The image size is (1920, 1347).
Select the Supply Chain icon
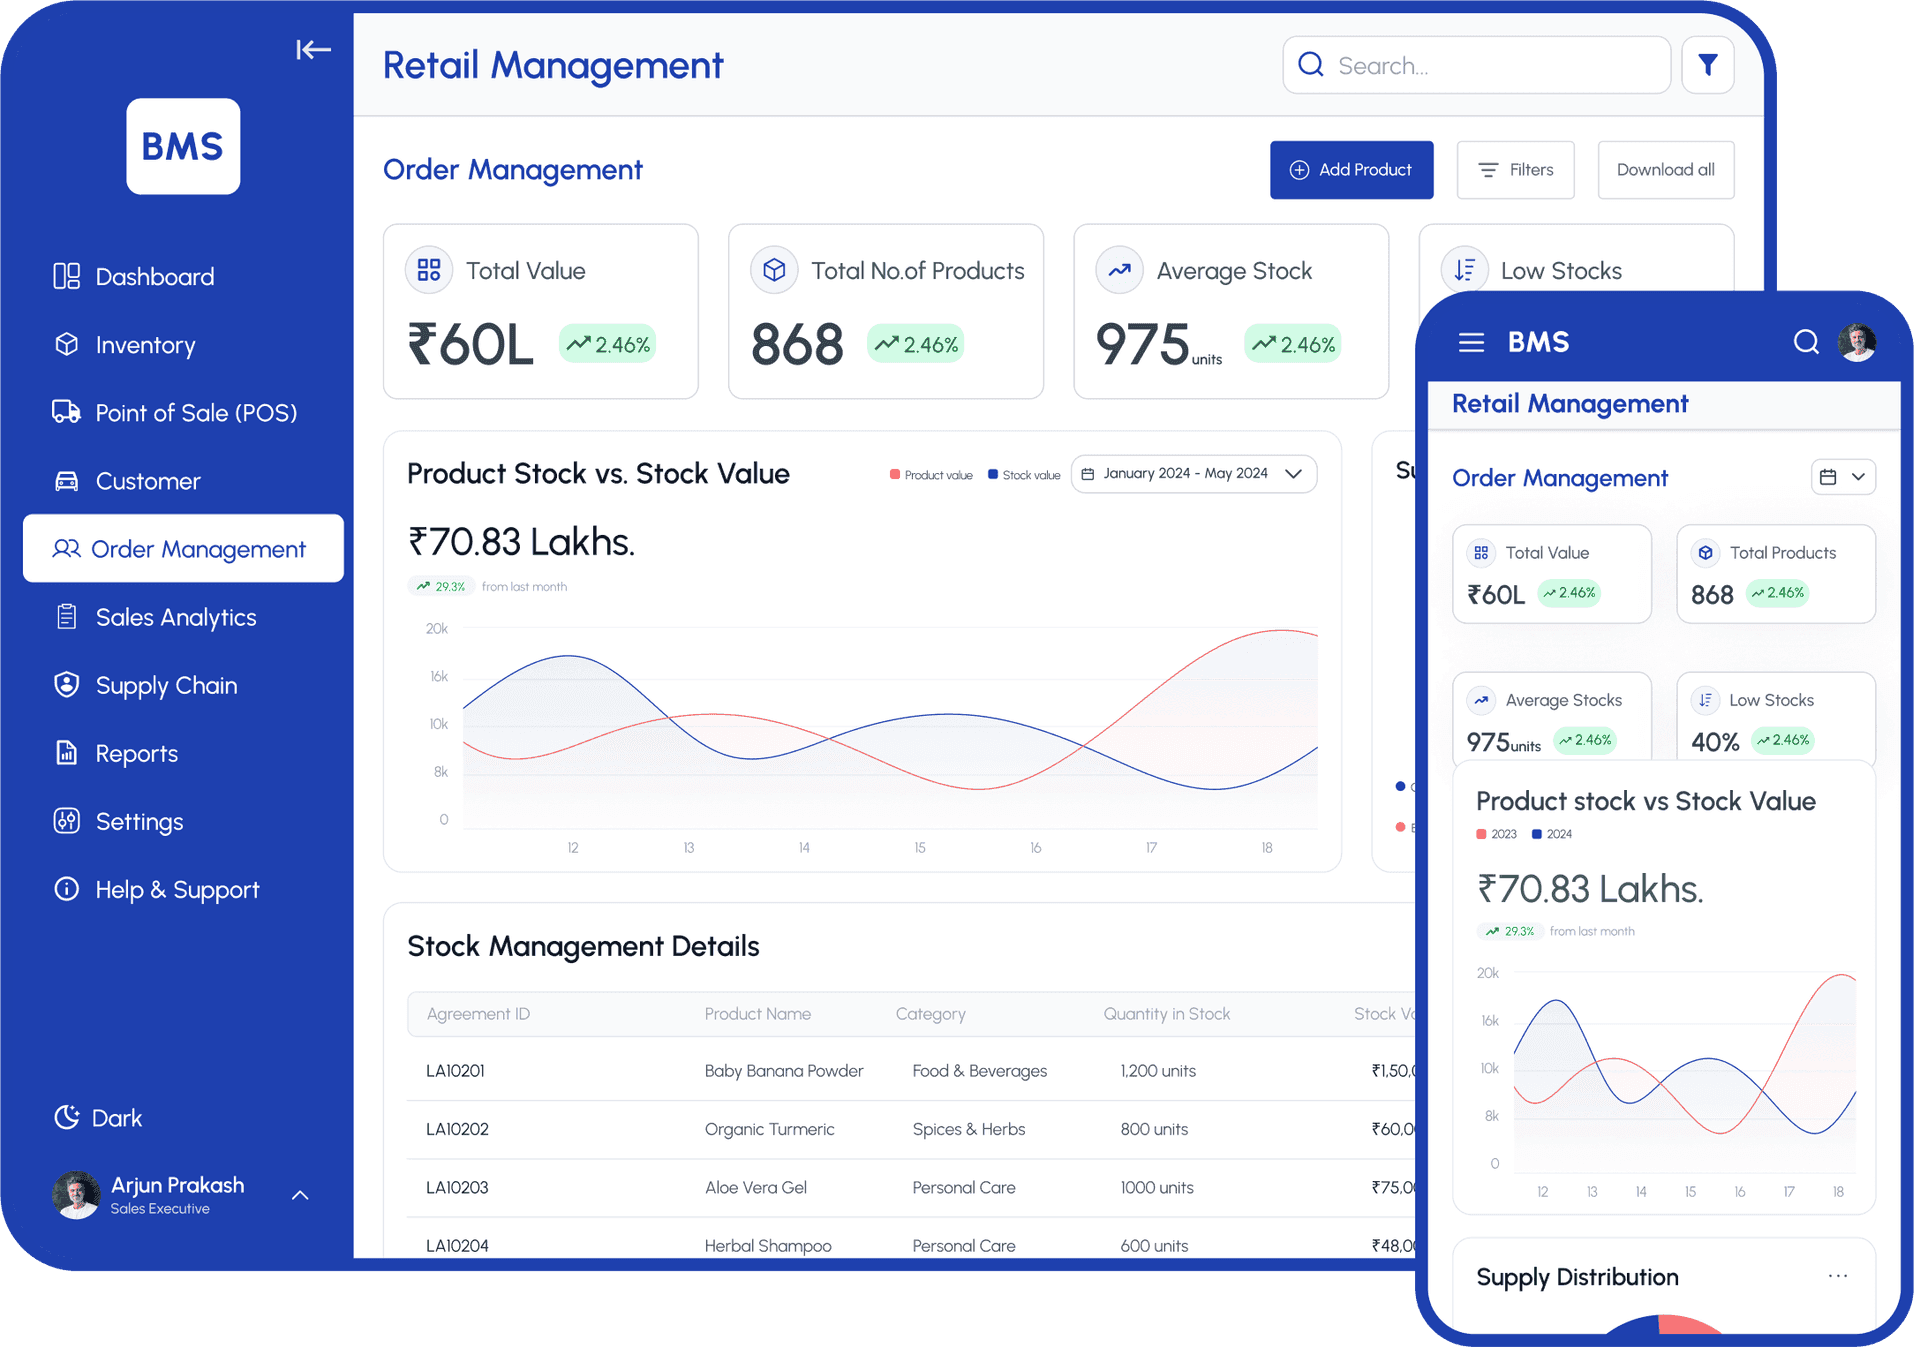point(66,684)
